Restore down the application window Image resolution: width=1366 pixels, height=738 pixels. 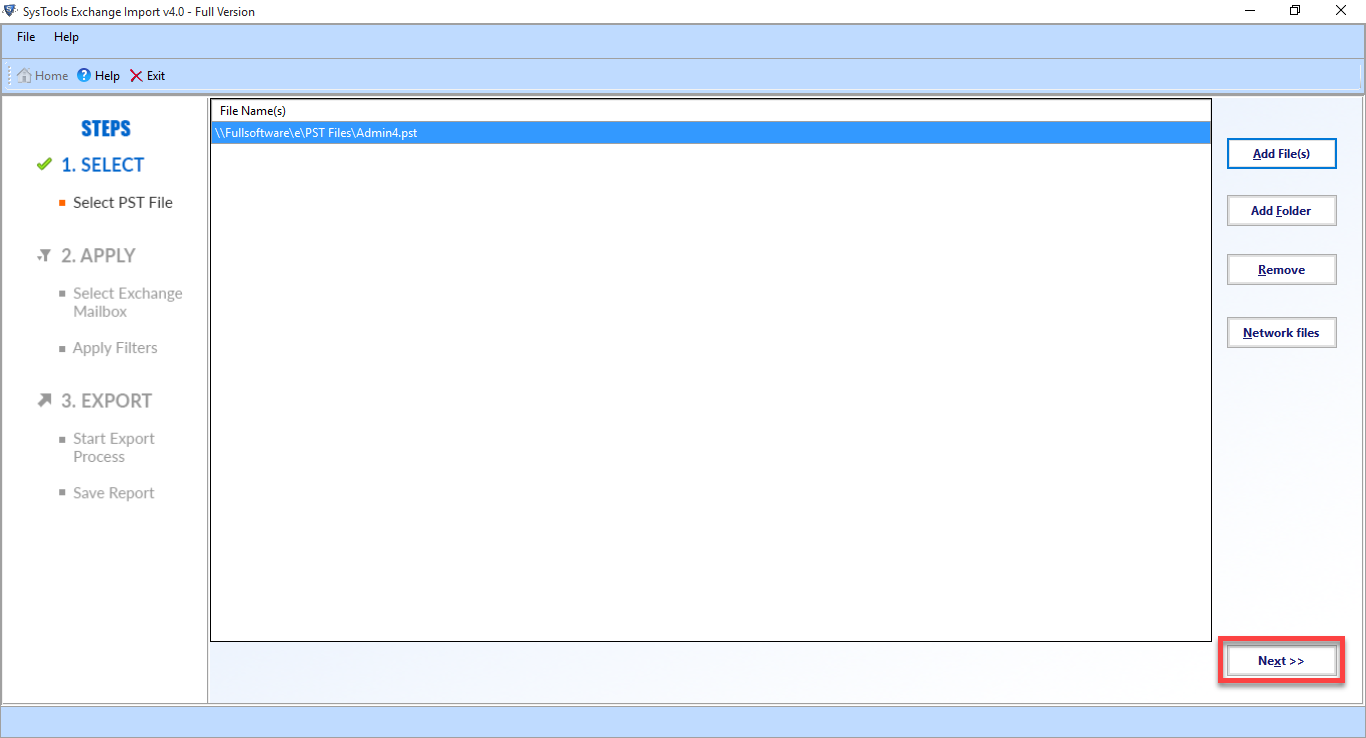coord(1296,11)
